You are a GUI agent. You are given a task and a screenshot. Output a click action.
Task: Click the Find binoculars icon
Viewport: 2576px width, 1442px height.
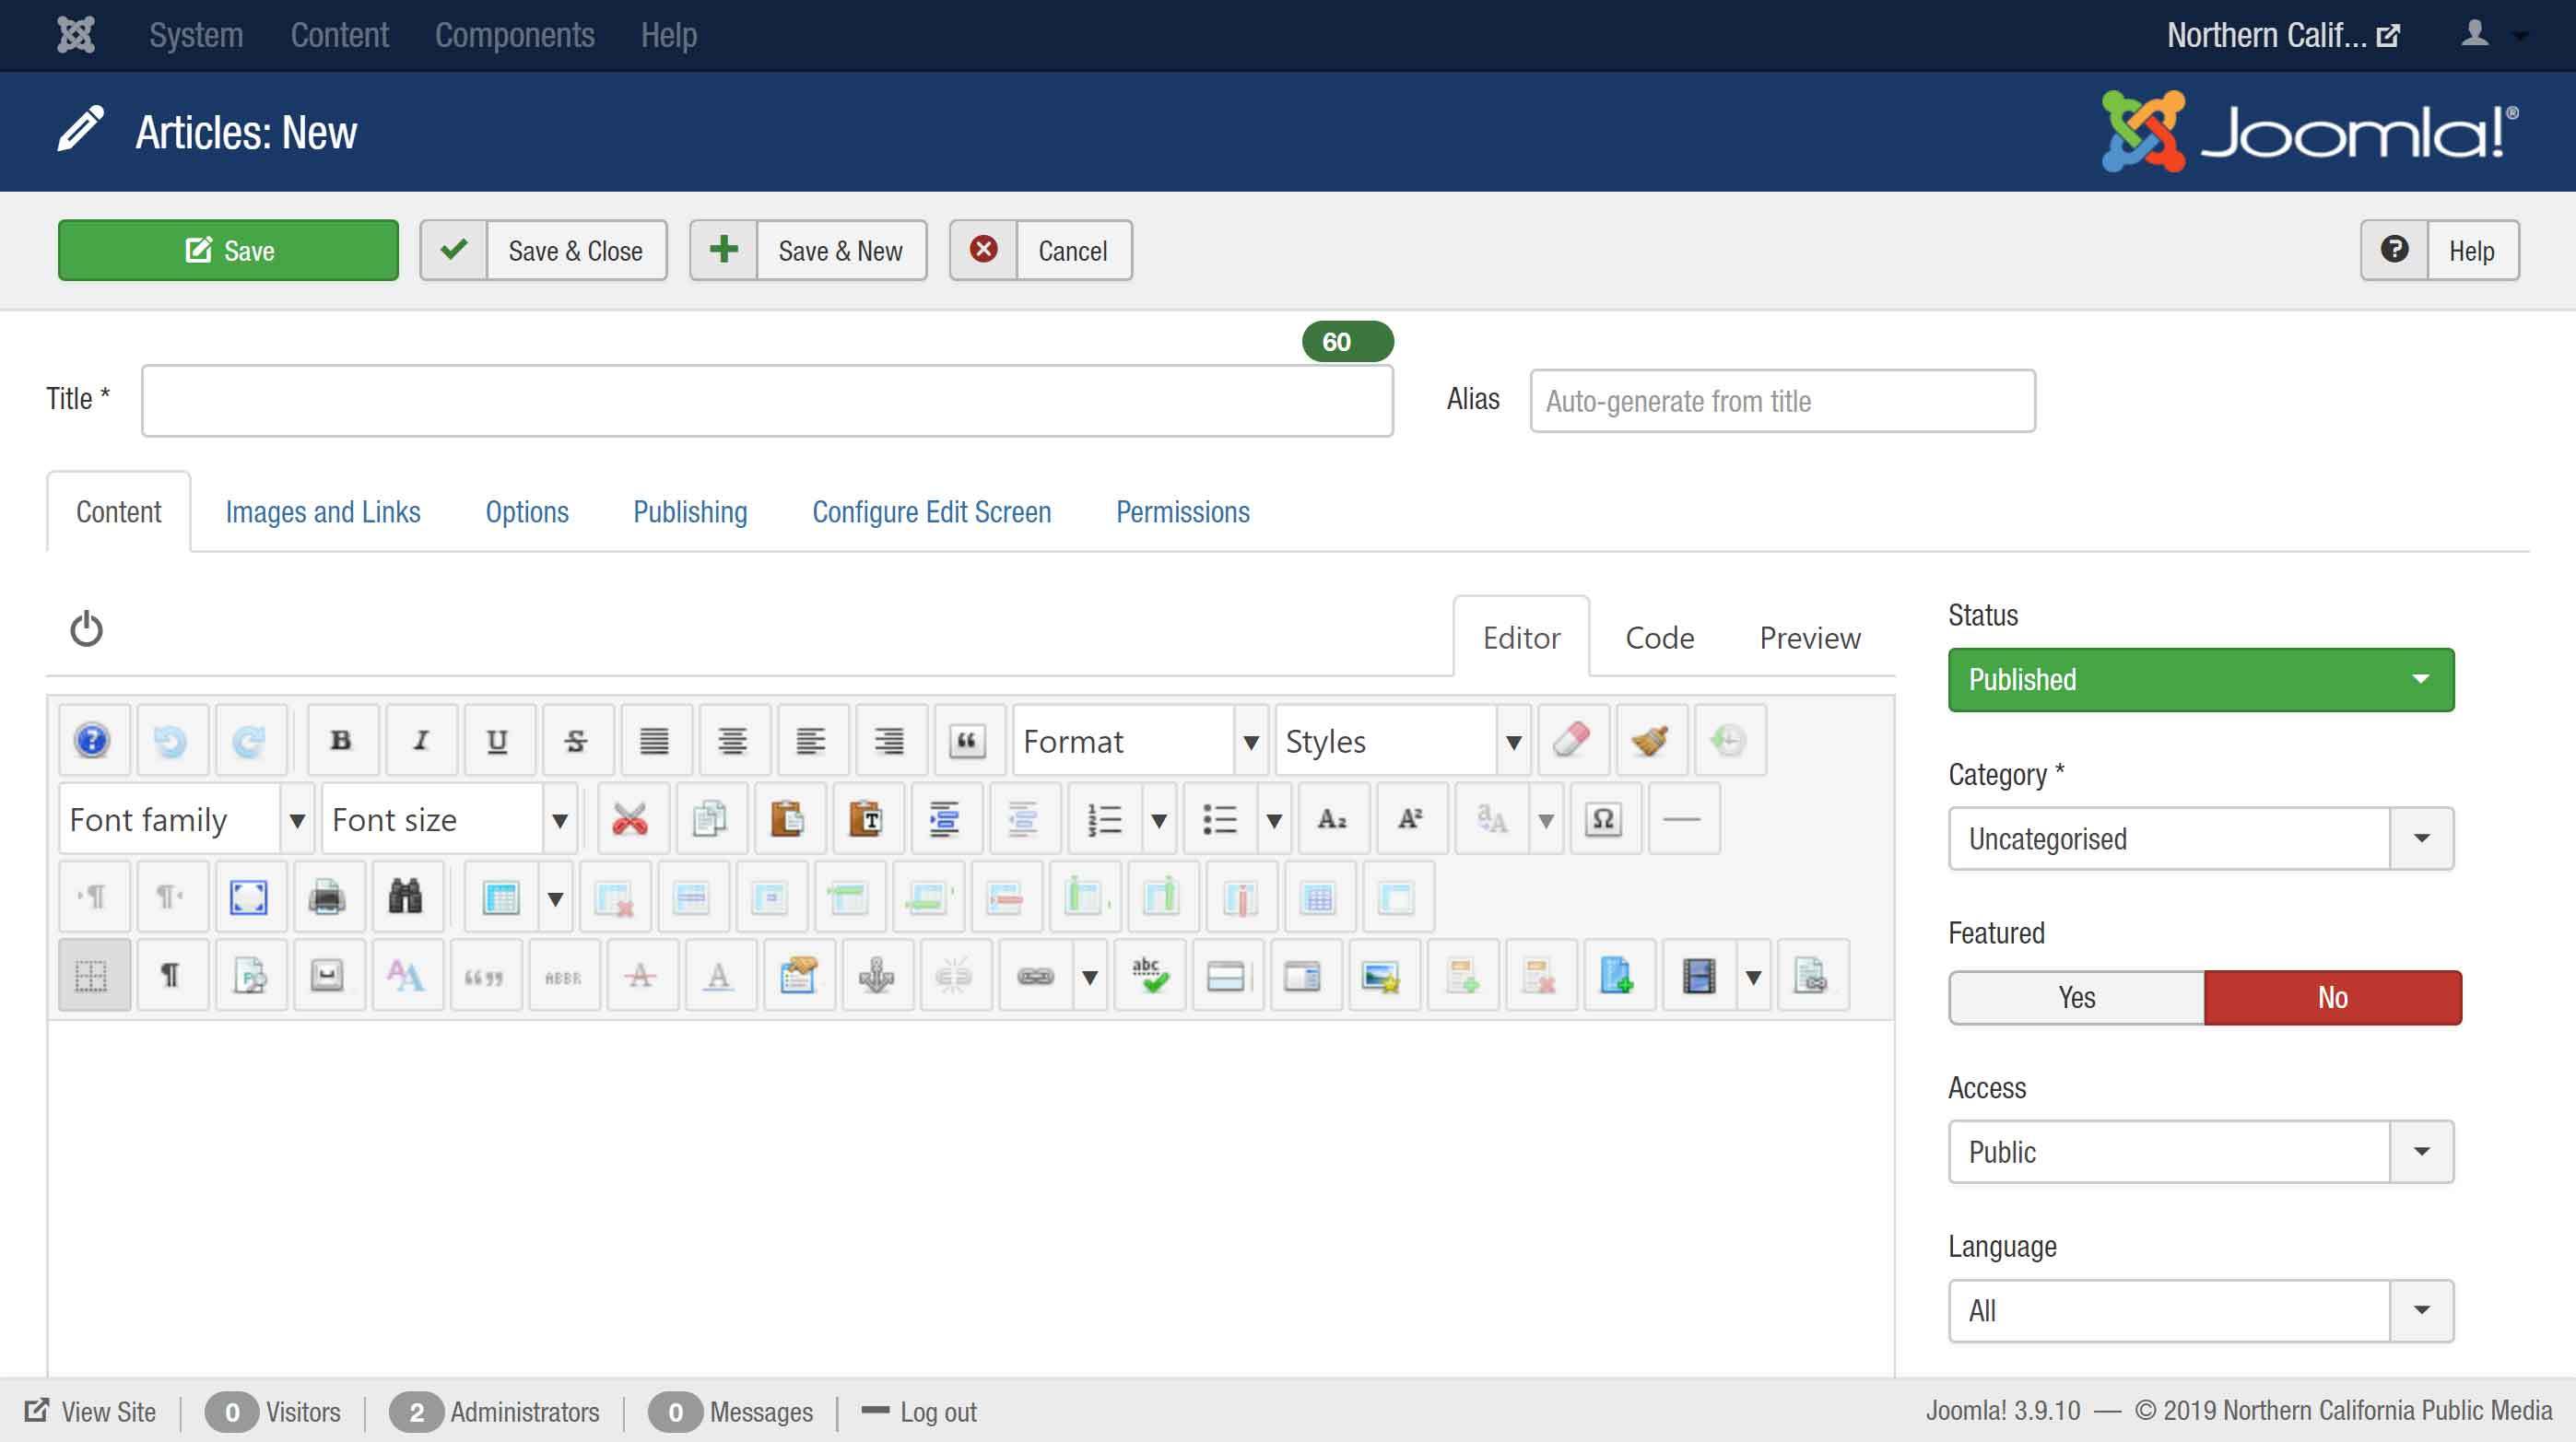click(x=405, y=897)
